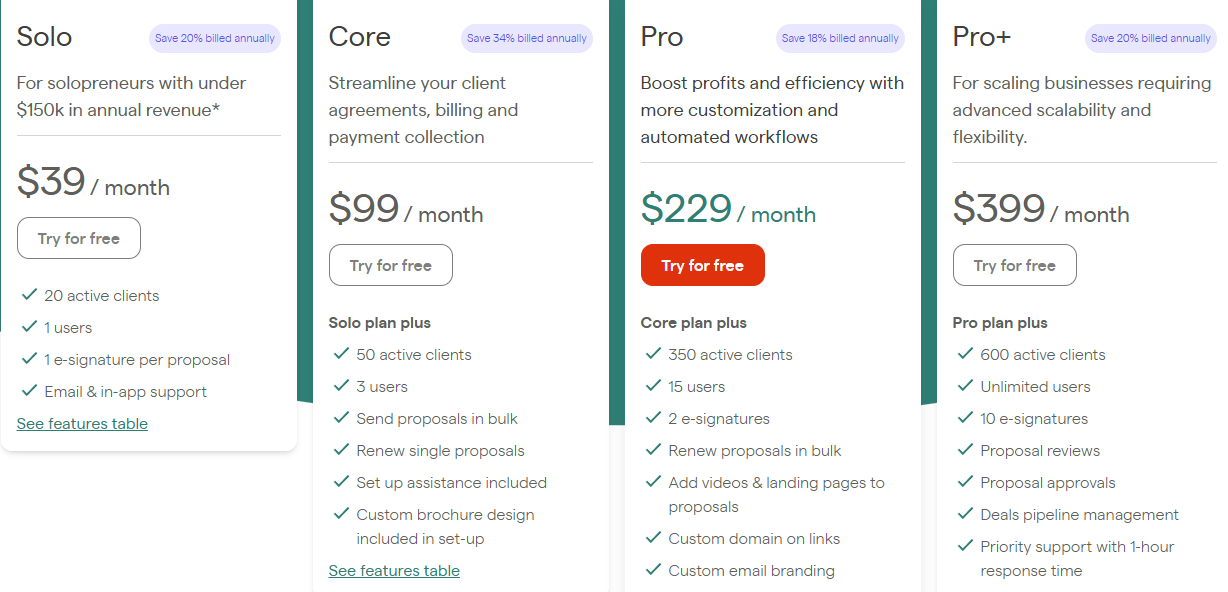Start the Pro+ free trial

click(x=1014, y=265)
